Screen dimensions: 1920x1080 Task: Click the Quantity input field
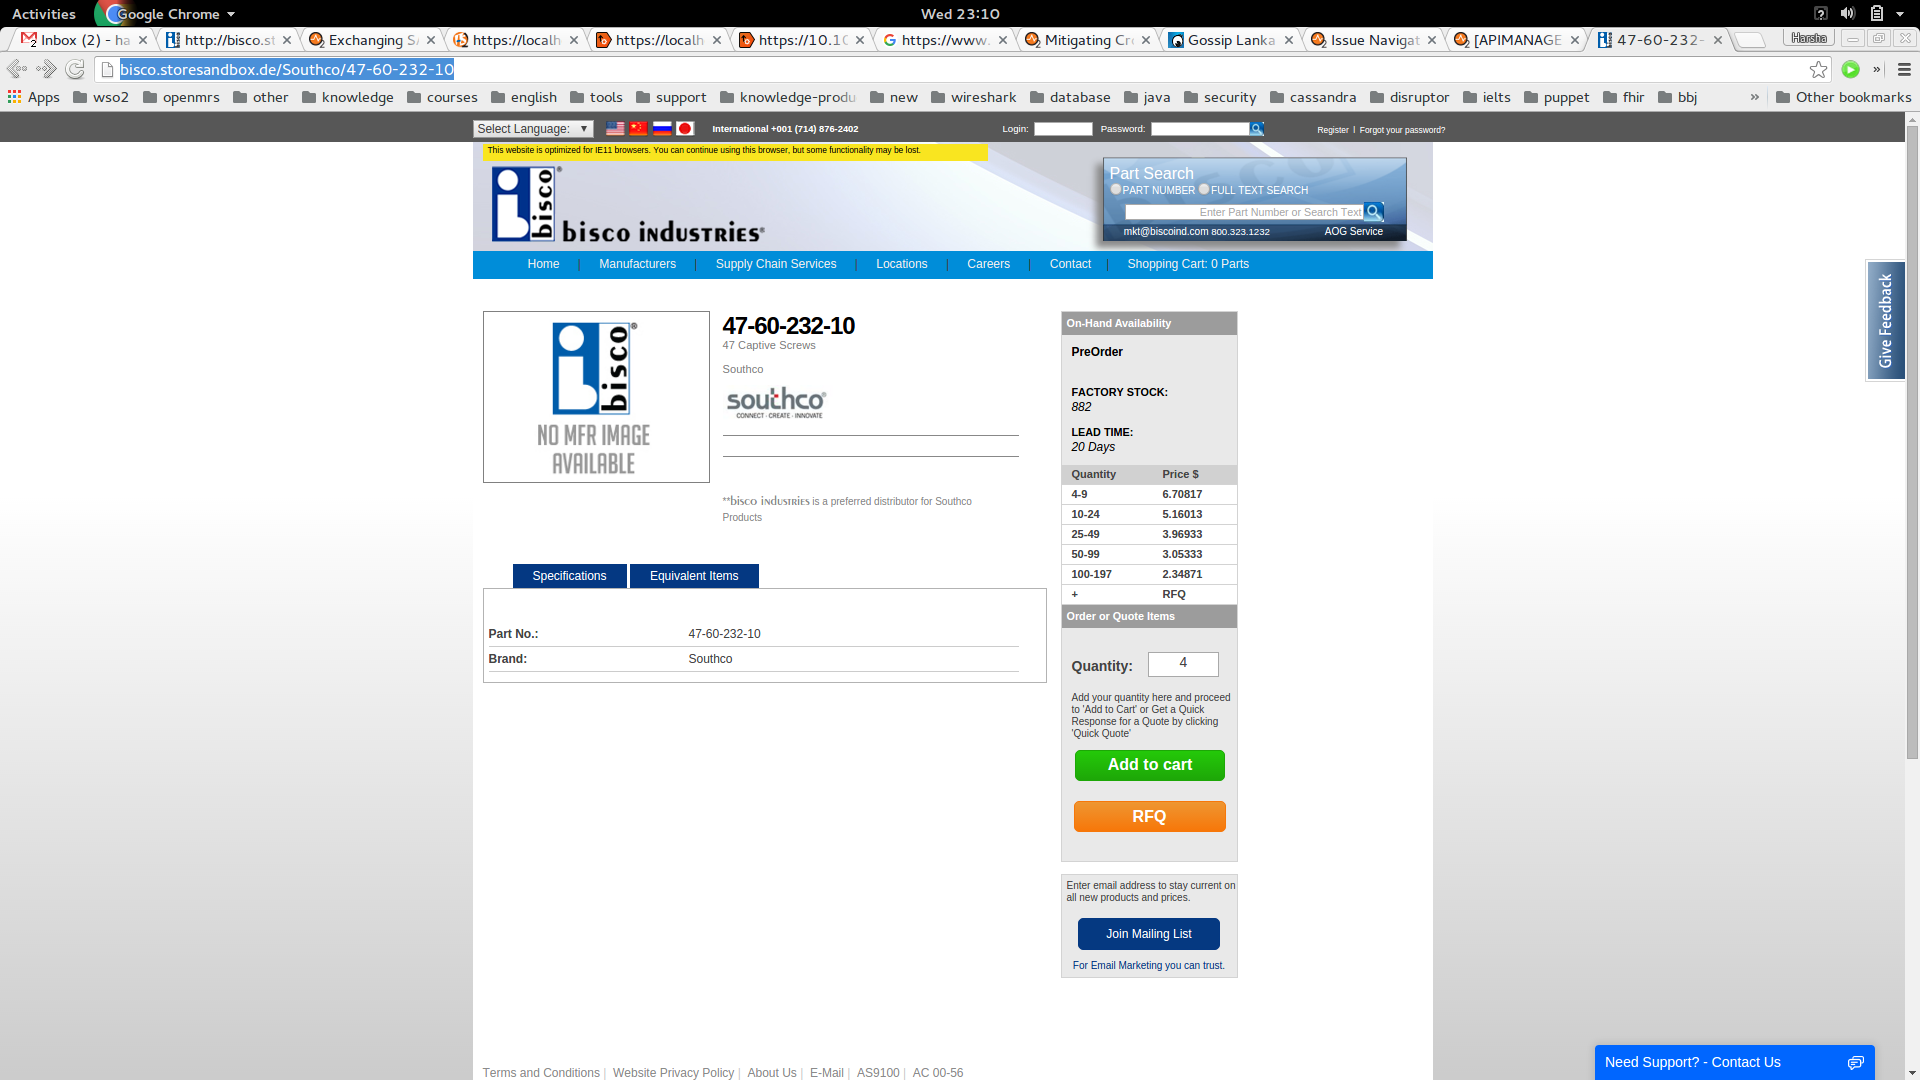(1183, 664)
